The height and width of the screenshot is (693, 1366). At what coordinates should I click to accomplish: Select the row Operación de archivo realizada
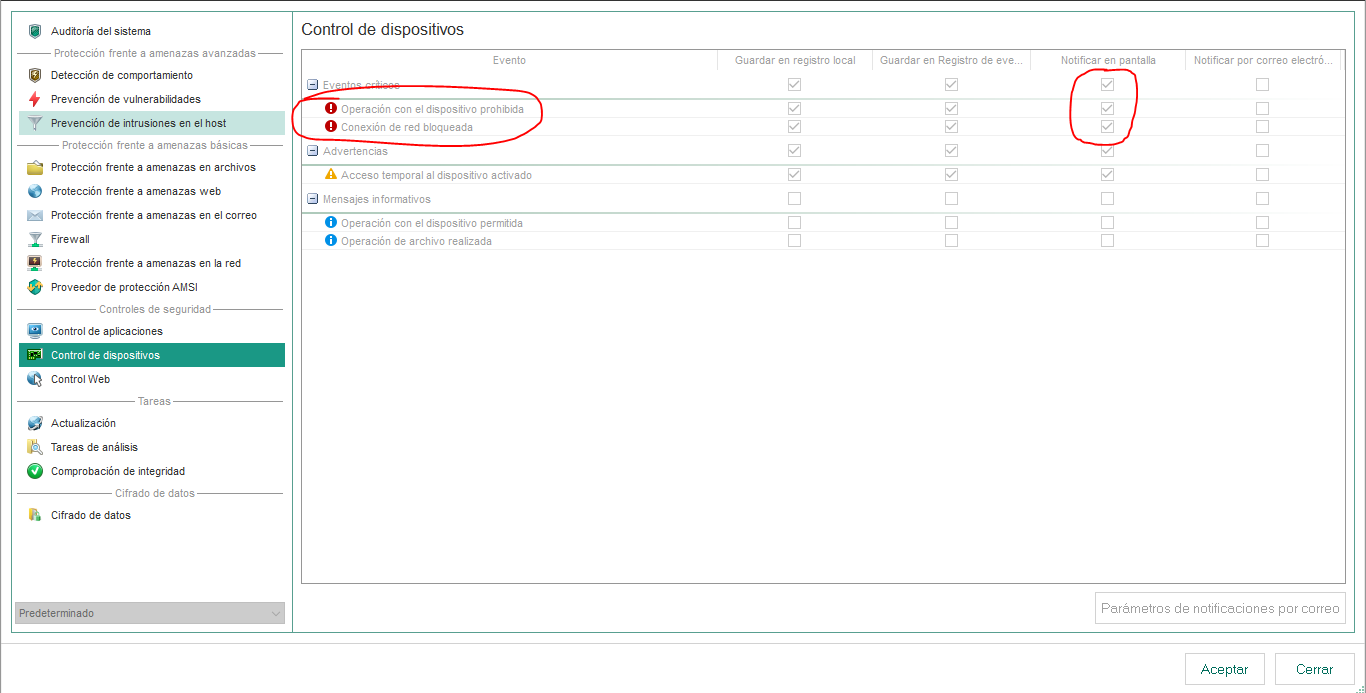pos(823,241)
